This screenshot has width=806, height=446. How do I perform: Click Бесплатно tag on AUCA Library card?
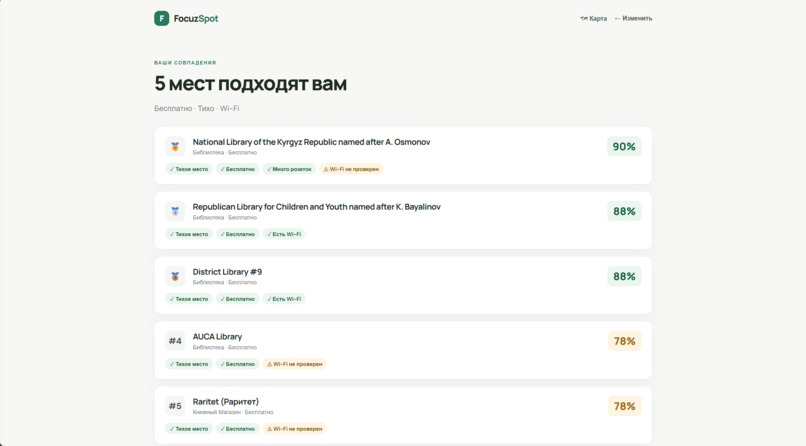tap(237, 364)
